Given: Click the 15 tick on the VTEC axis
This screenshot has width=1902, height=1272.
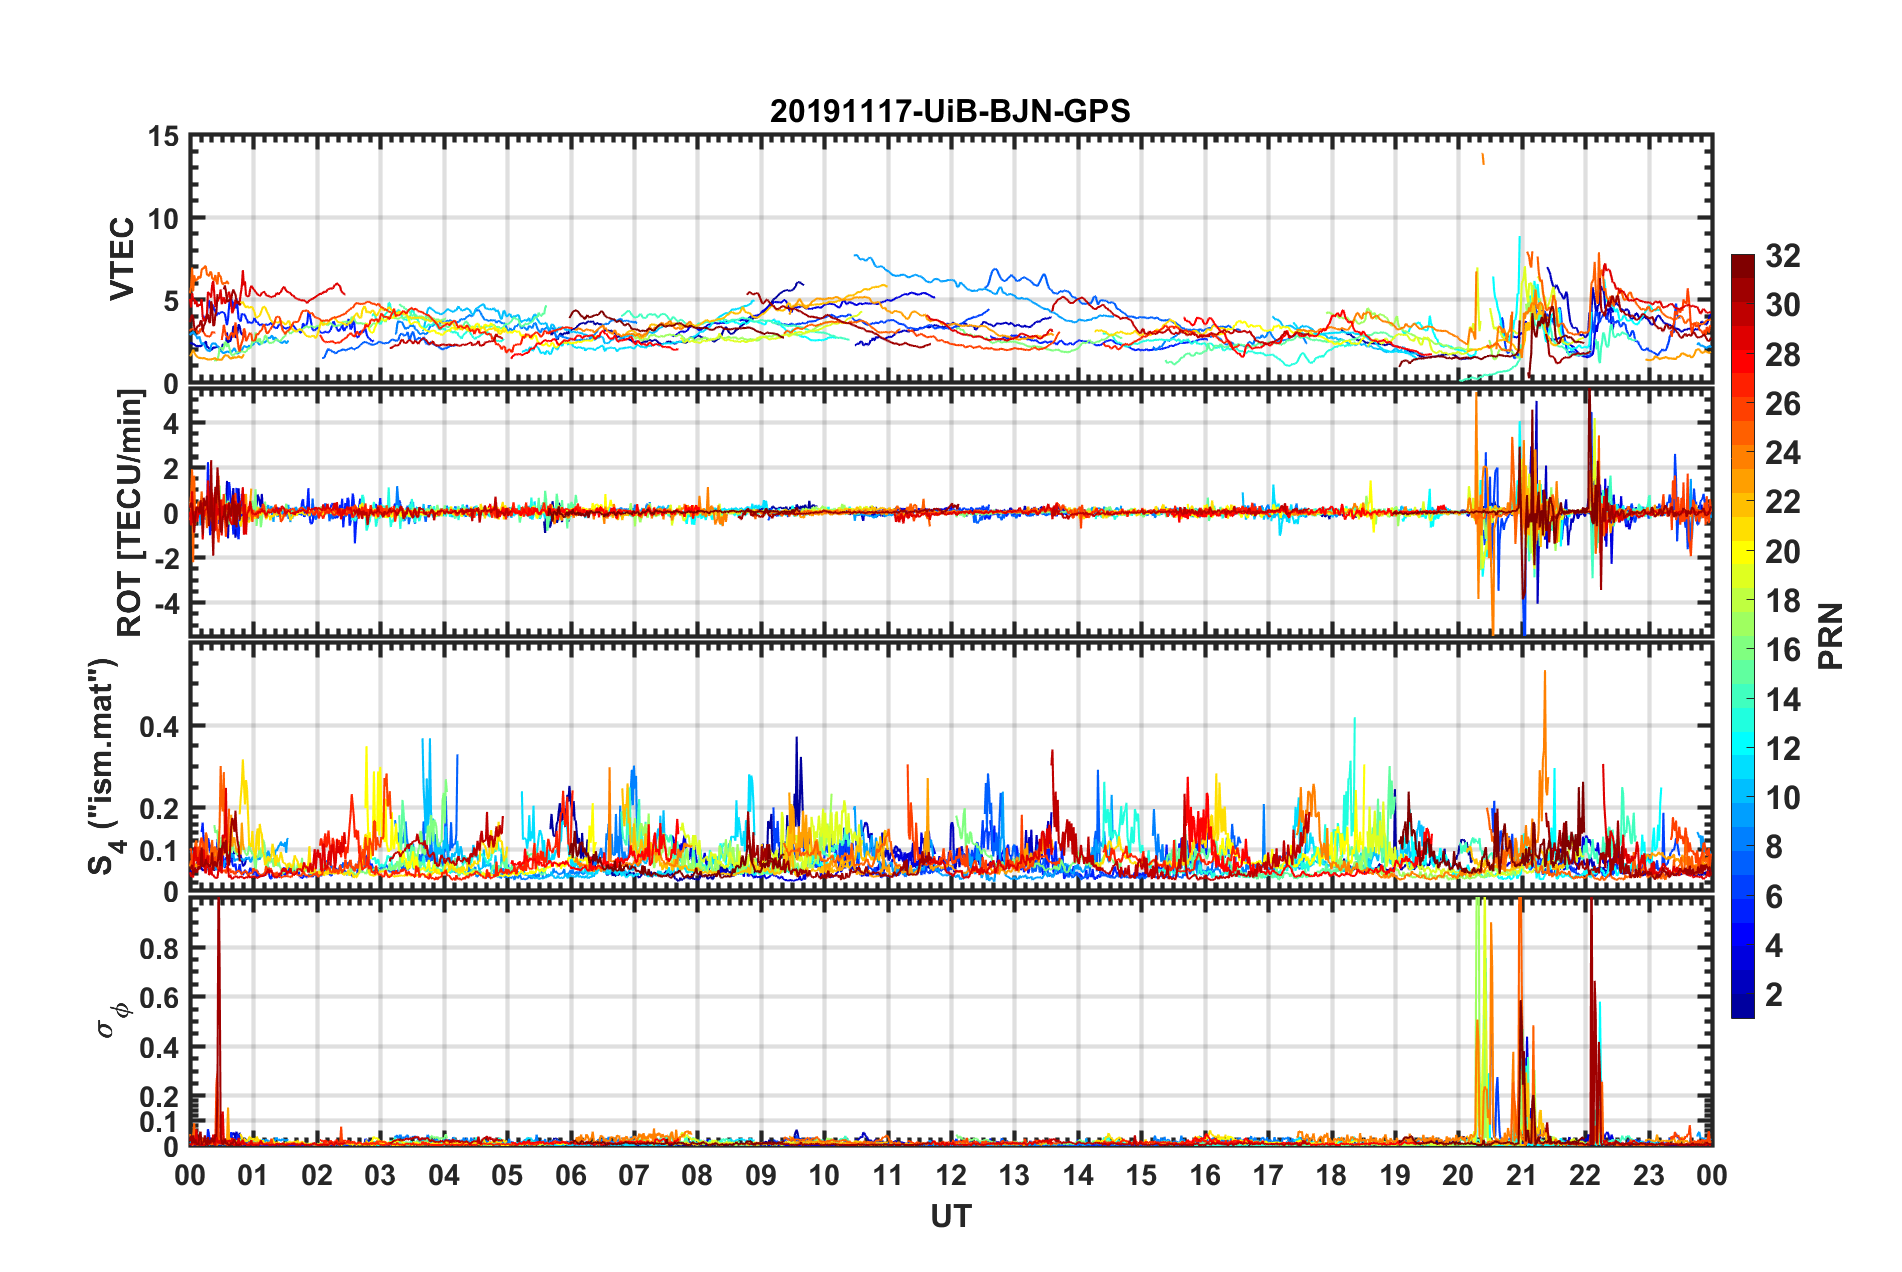Looking at the screenshot, I should pyautogui.click(x=164, y=136).
